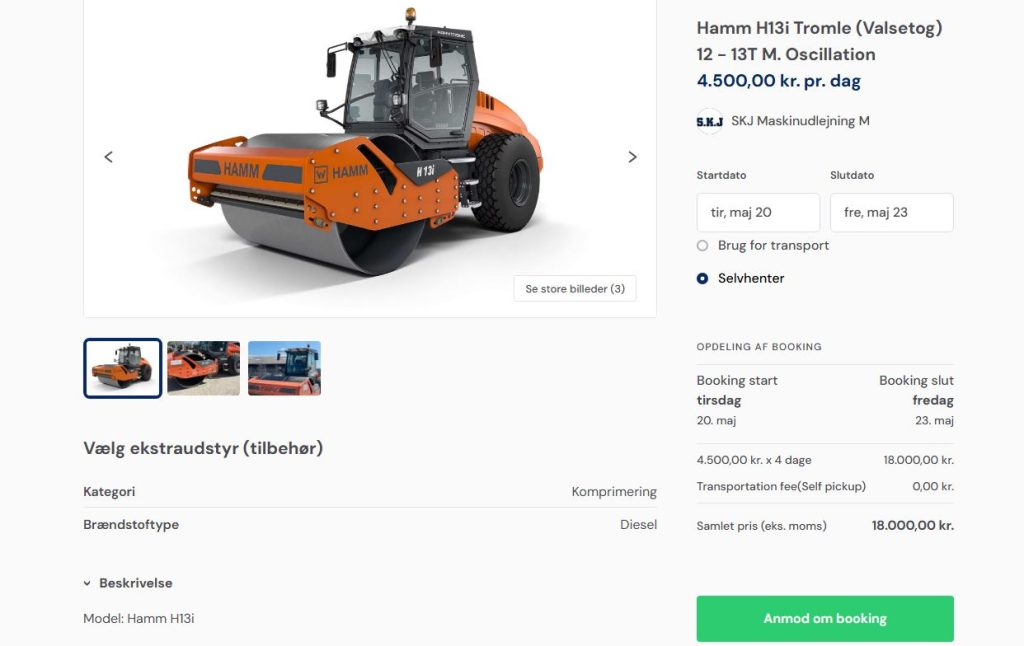Open the Slutdato date picker

(891, 212)
